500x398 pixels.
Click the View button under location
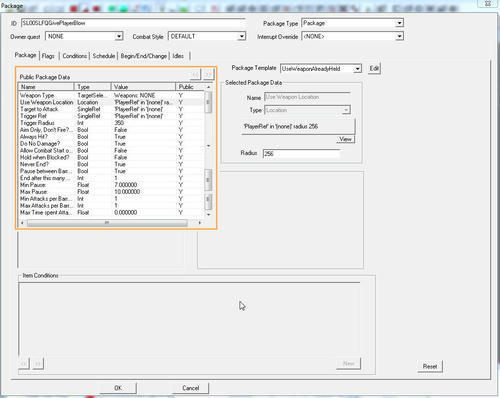(x=346, y=139)
